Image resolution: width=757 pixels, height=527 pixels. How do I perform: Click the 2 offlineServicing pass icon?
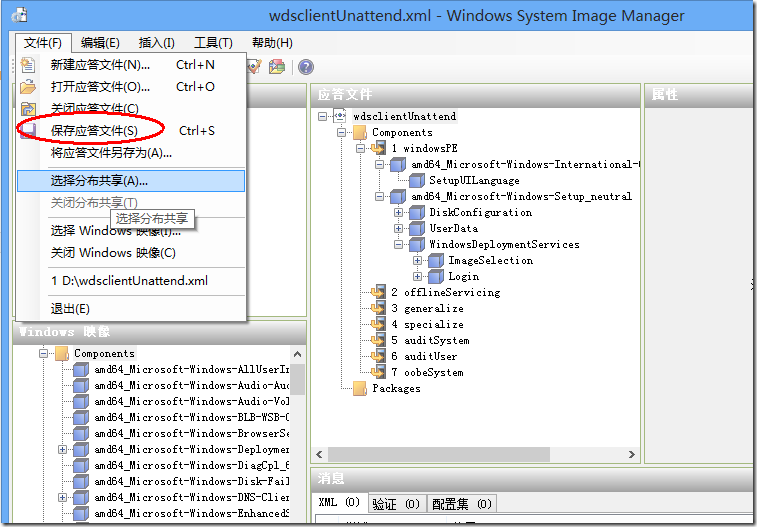click(378, 292)
